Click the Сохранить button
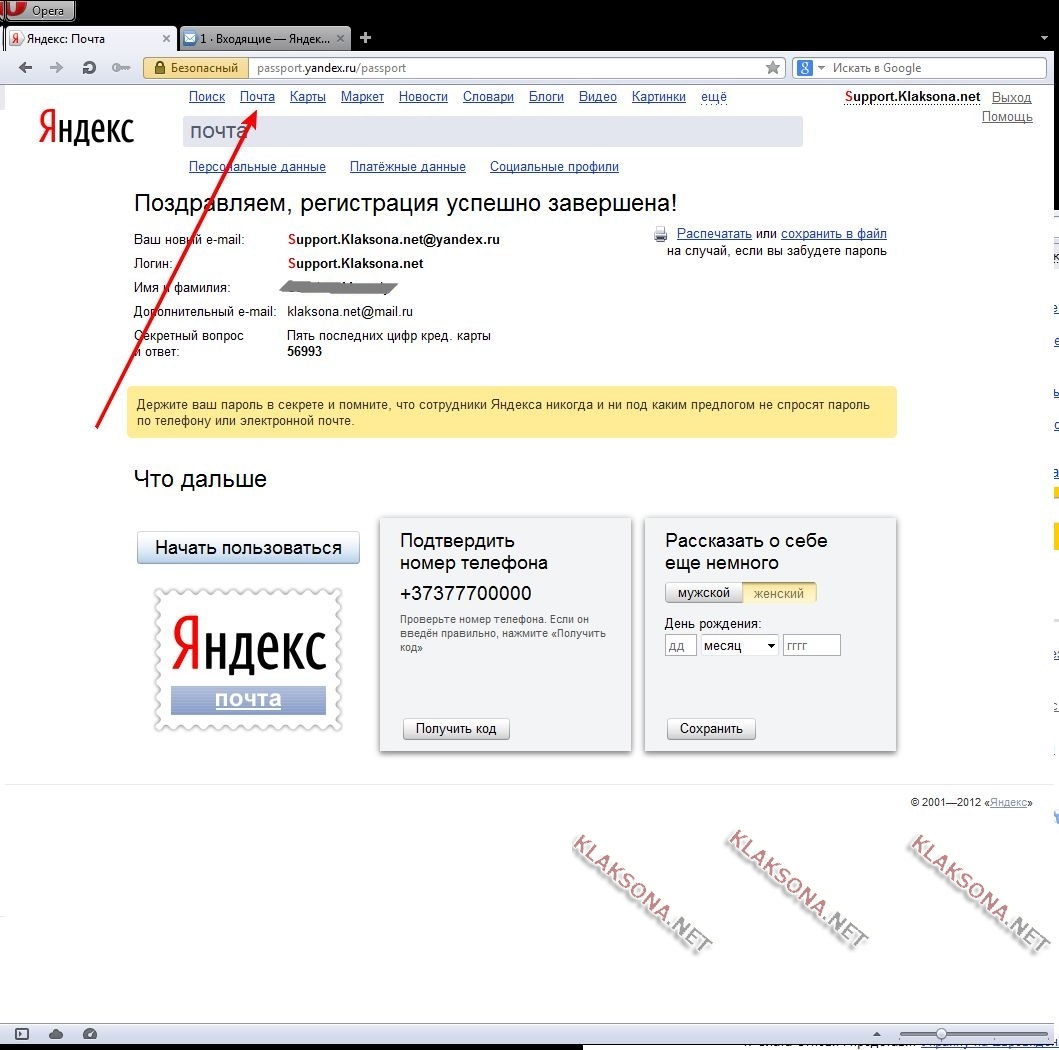The height and width of the screenshot is (1050, 1059). 711,729
